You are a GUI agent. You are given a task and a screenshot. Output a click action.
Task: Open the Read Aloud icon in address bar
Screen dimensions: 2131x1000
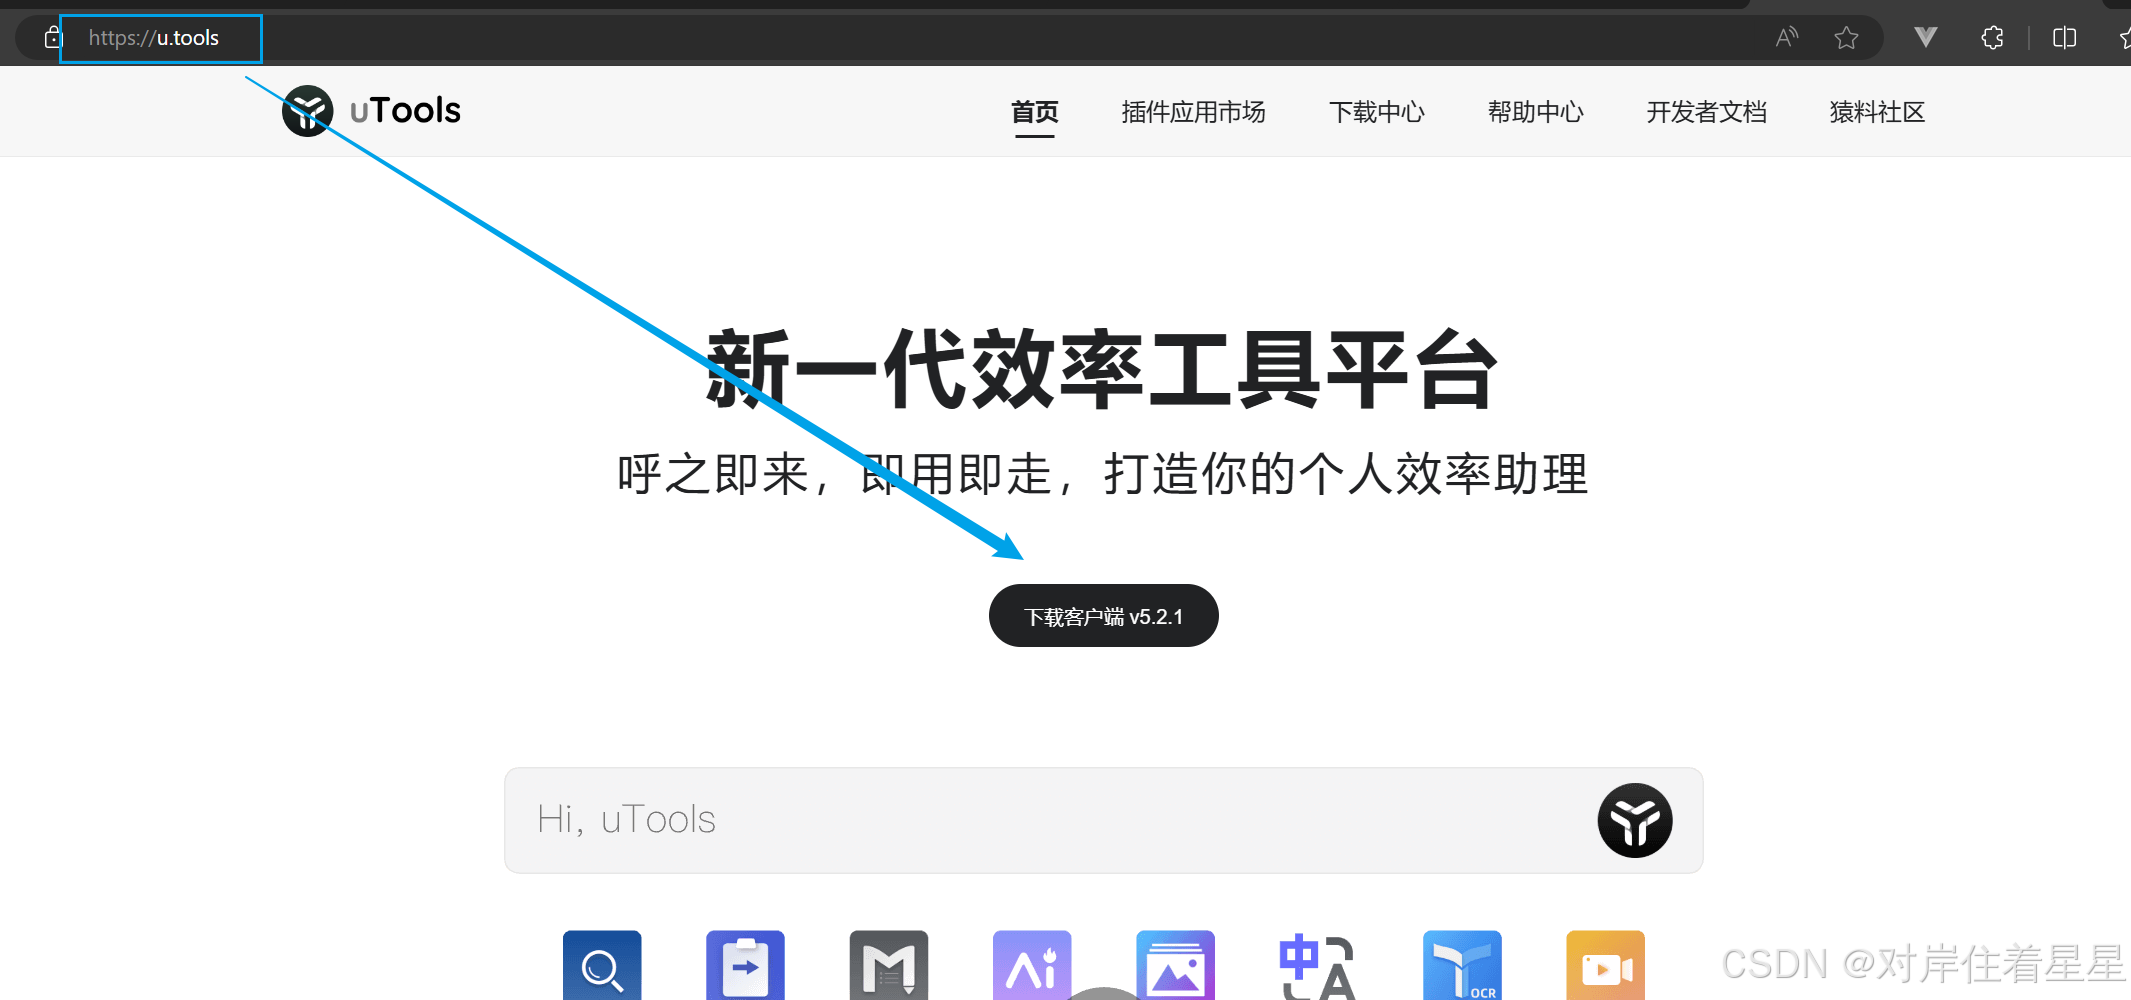pos(1787,38)
